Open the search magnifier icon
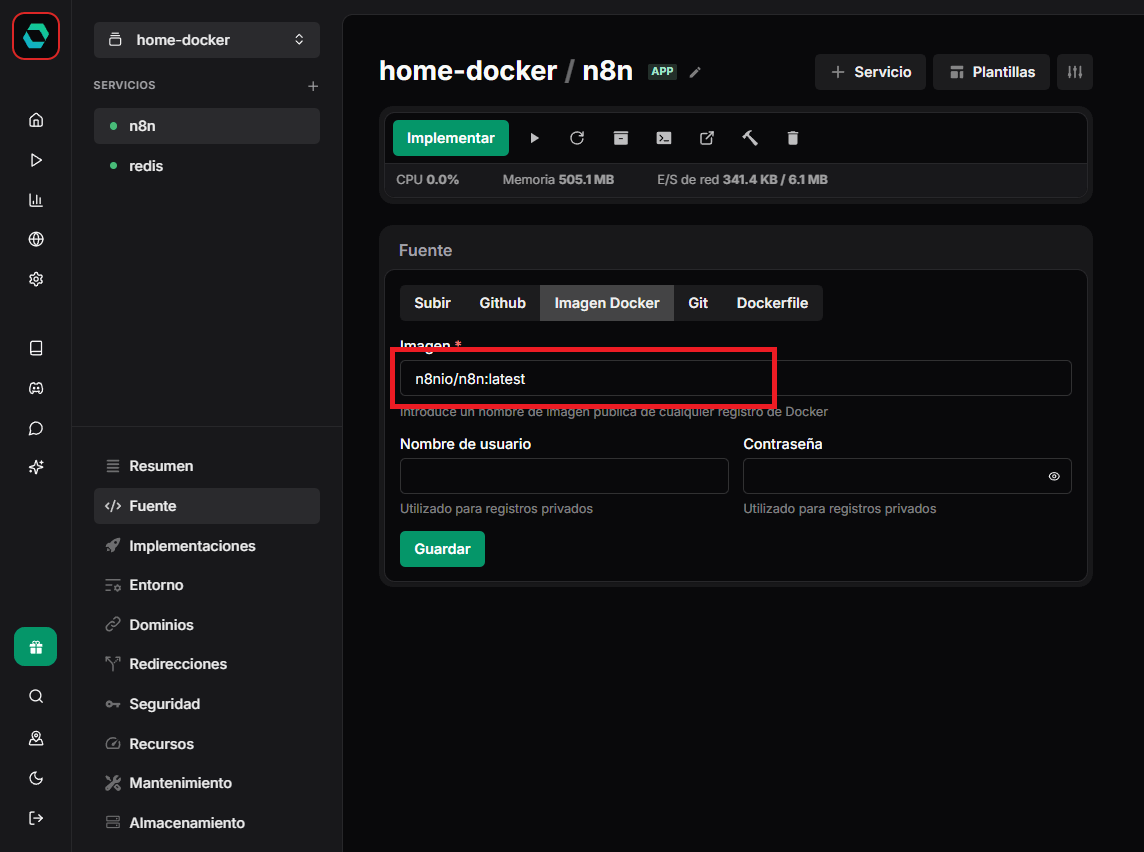 (x=36, y=697)
